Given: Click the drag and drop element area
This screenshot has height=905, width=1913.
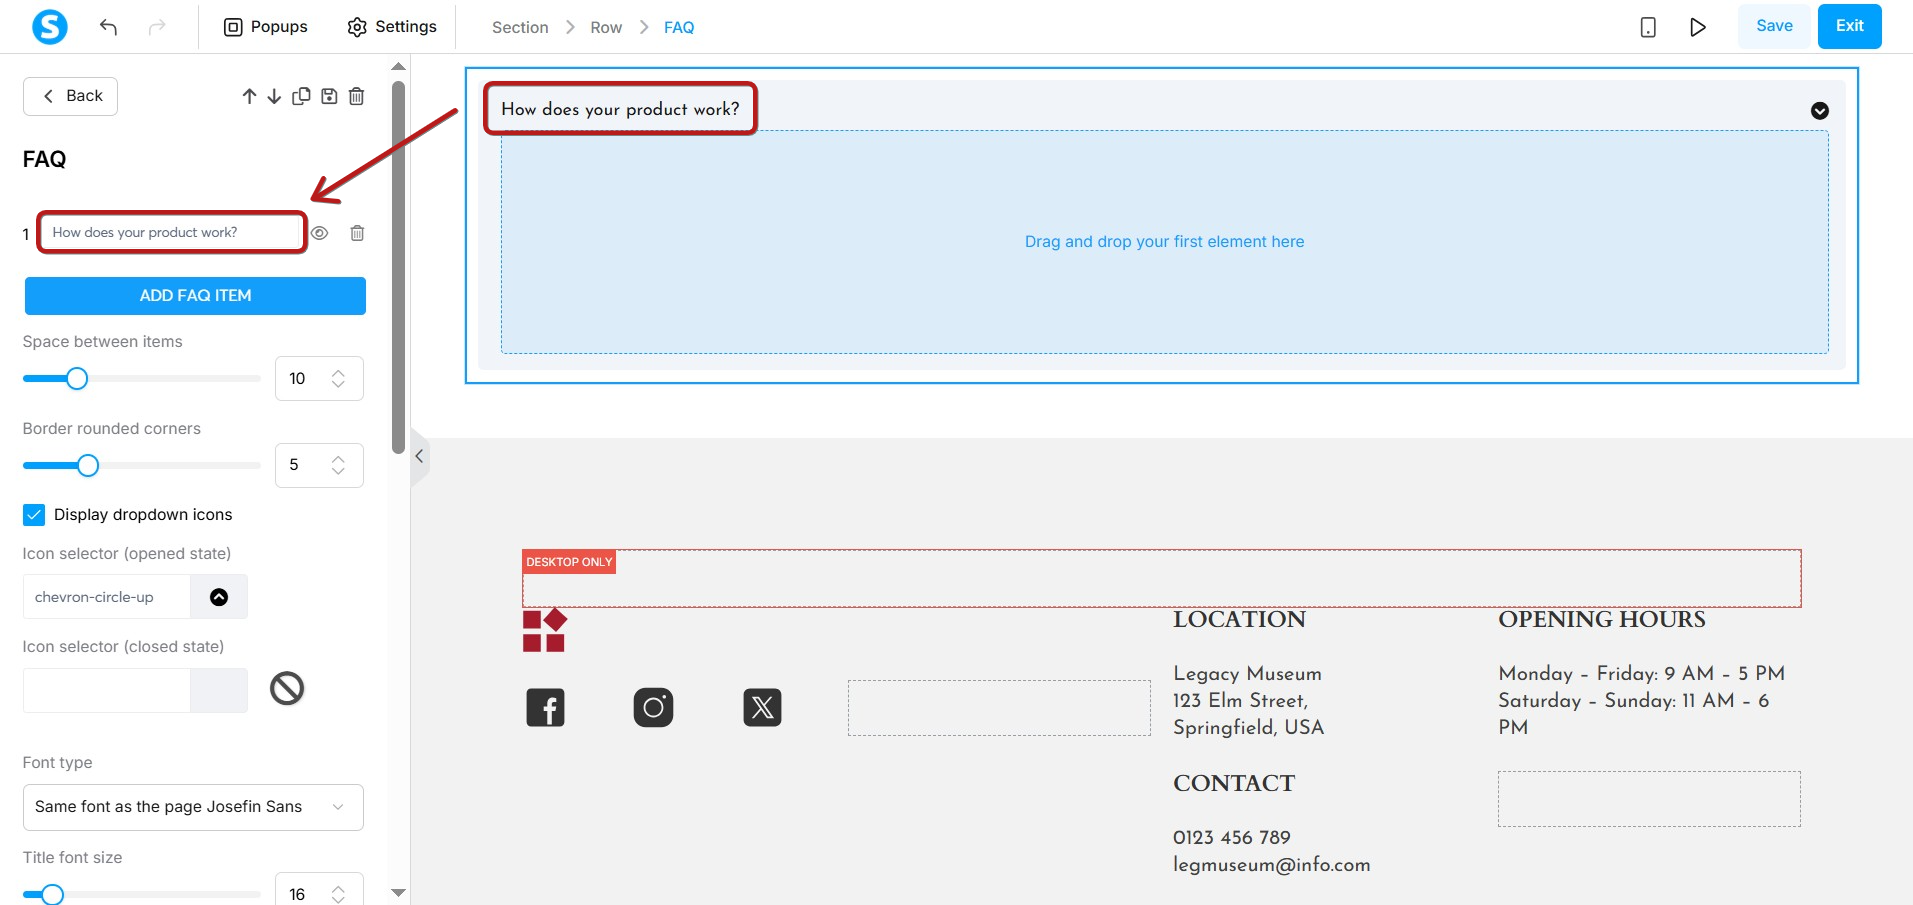Looking at the screenshot, I should pos(1164,242).
